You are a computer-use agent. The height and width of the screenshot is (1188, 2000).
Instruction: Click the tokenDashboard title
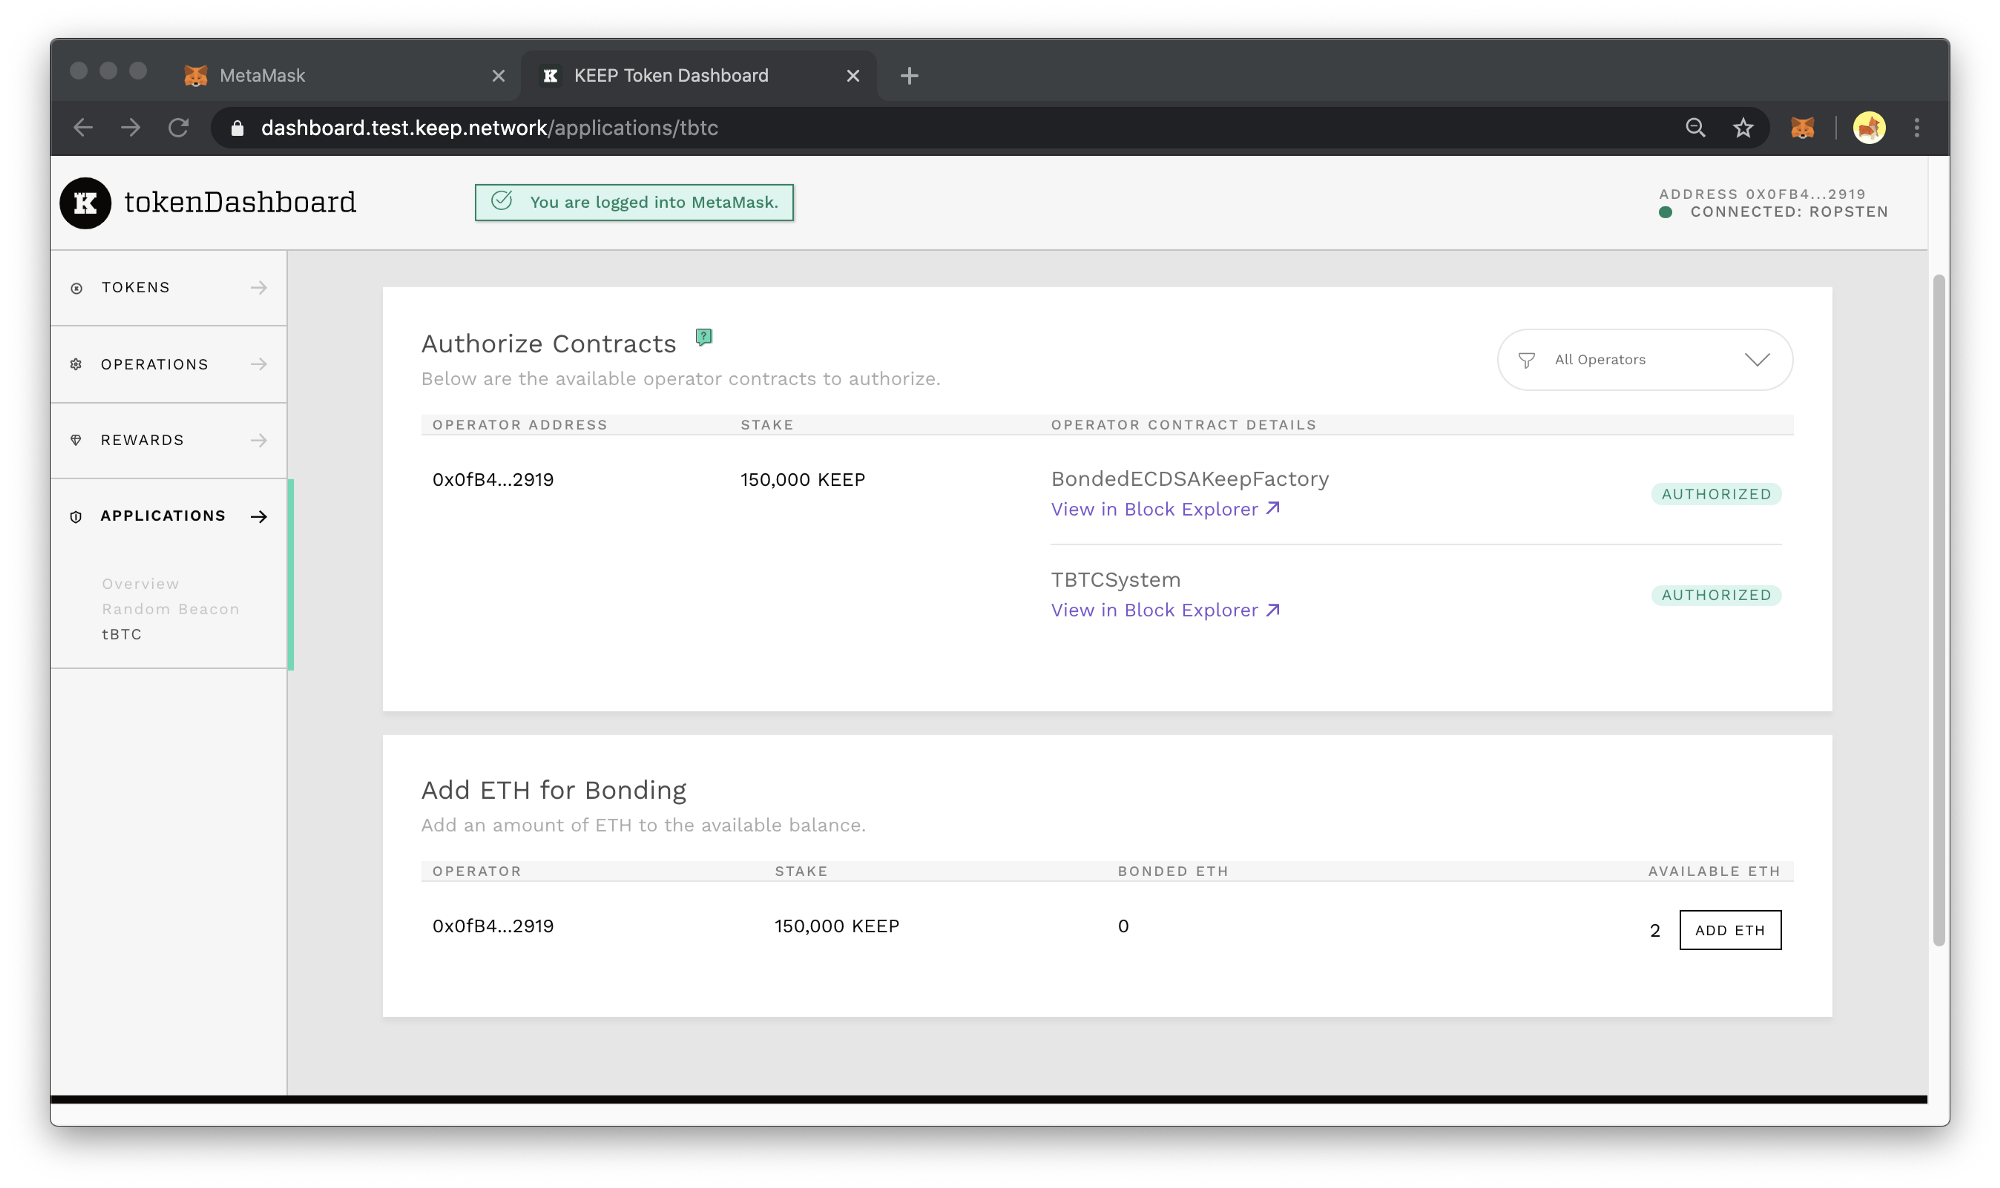[240, 202]
